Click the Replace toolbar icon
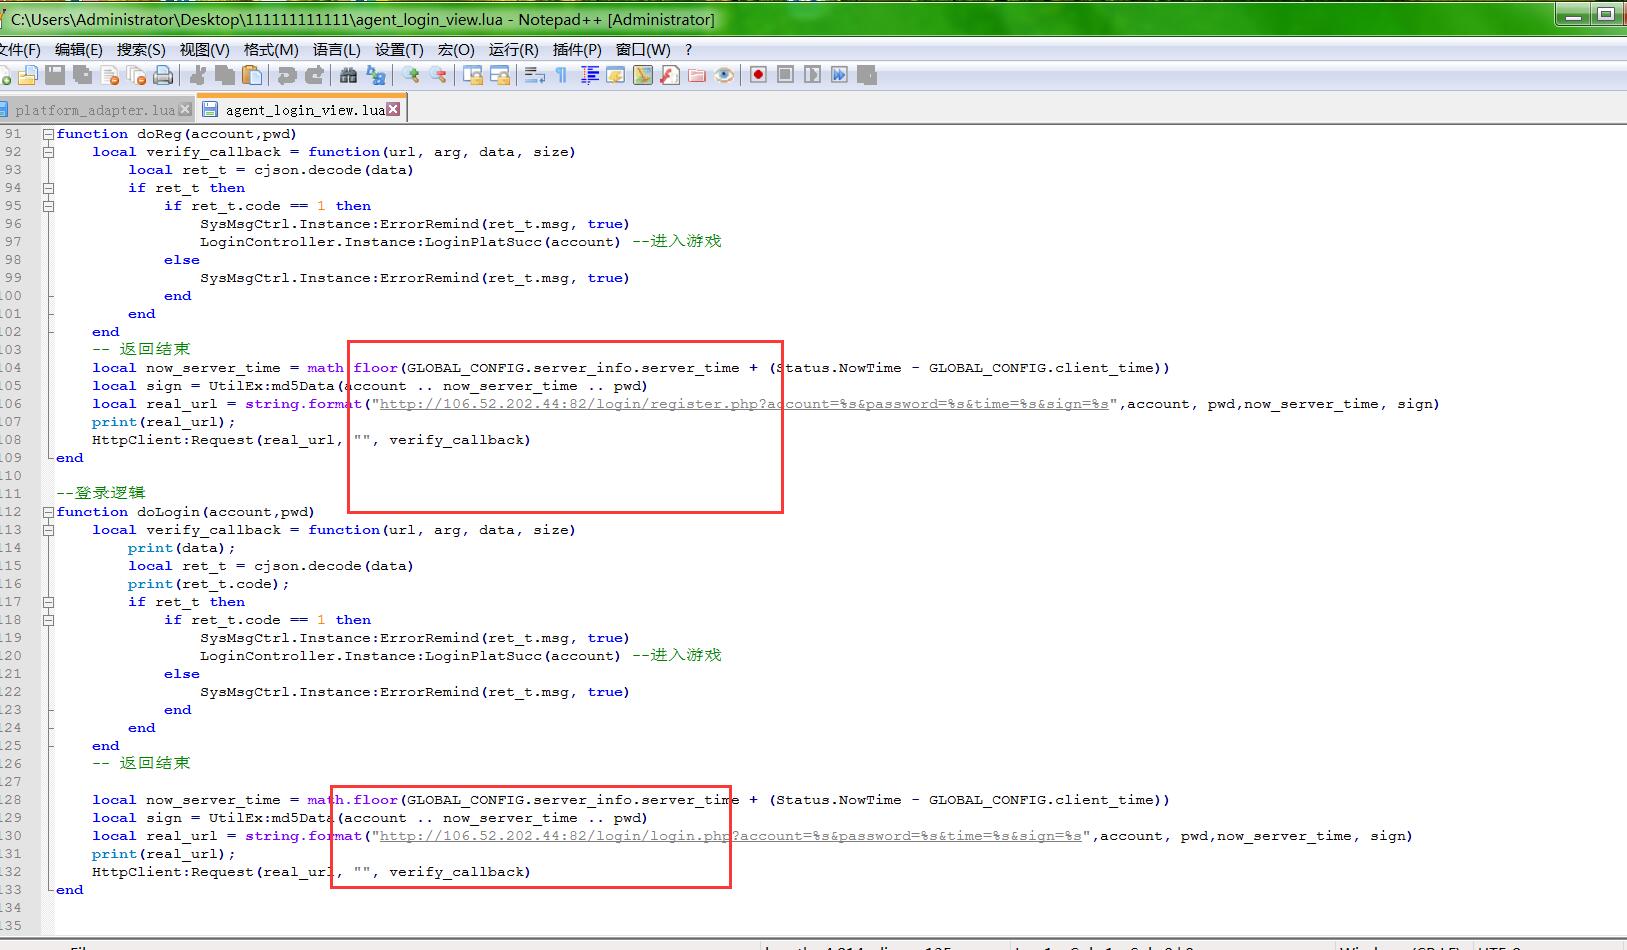The image size is (1627, 950). coord(376,75)
